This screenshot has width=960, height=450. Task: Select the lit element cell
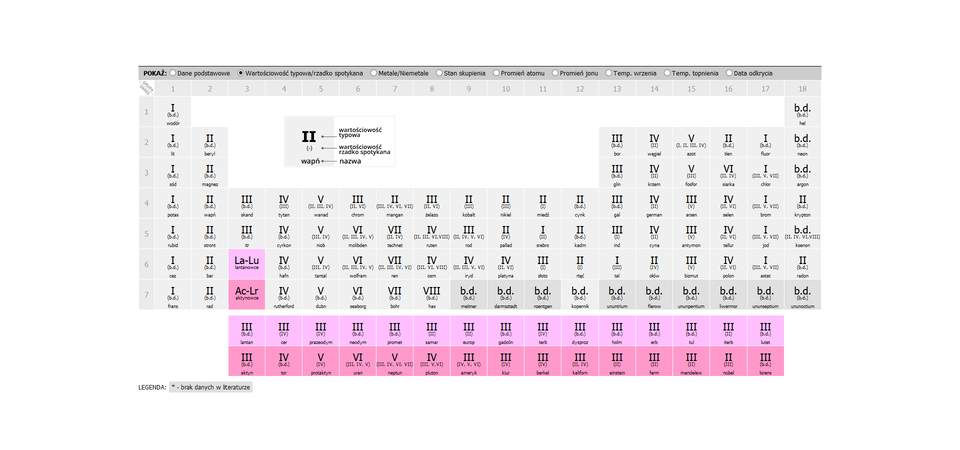tap(173, 142)
